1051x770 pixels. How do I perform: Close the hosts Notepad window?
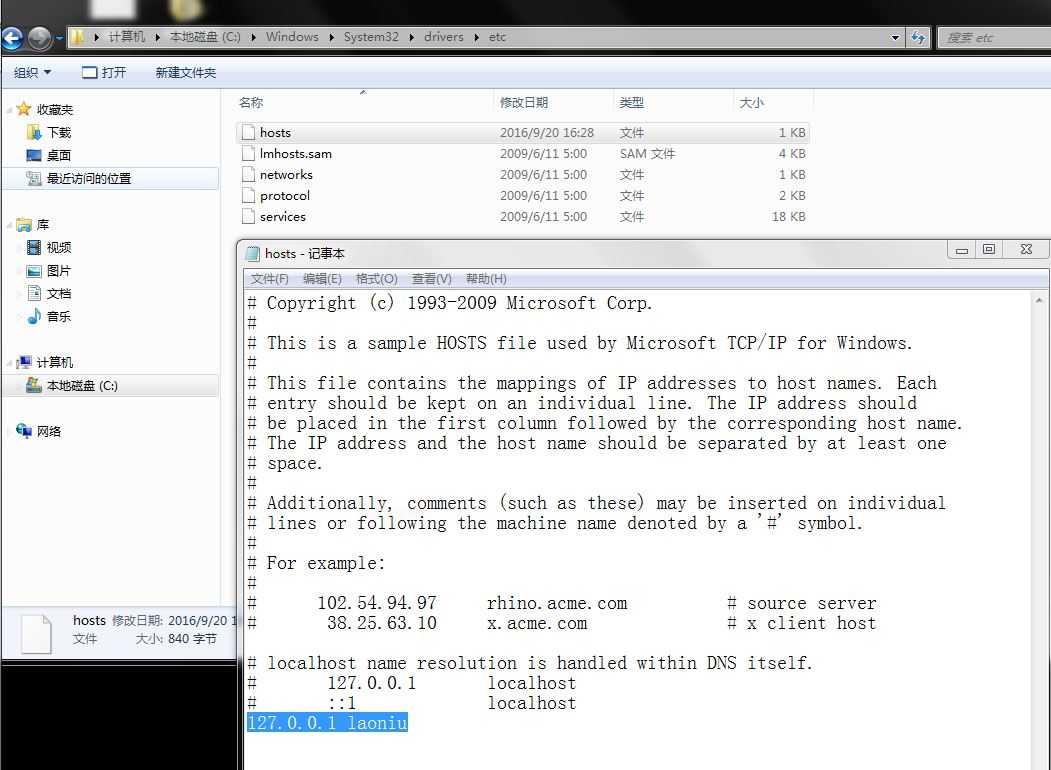1026,249
